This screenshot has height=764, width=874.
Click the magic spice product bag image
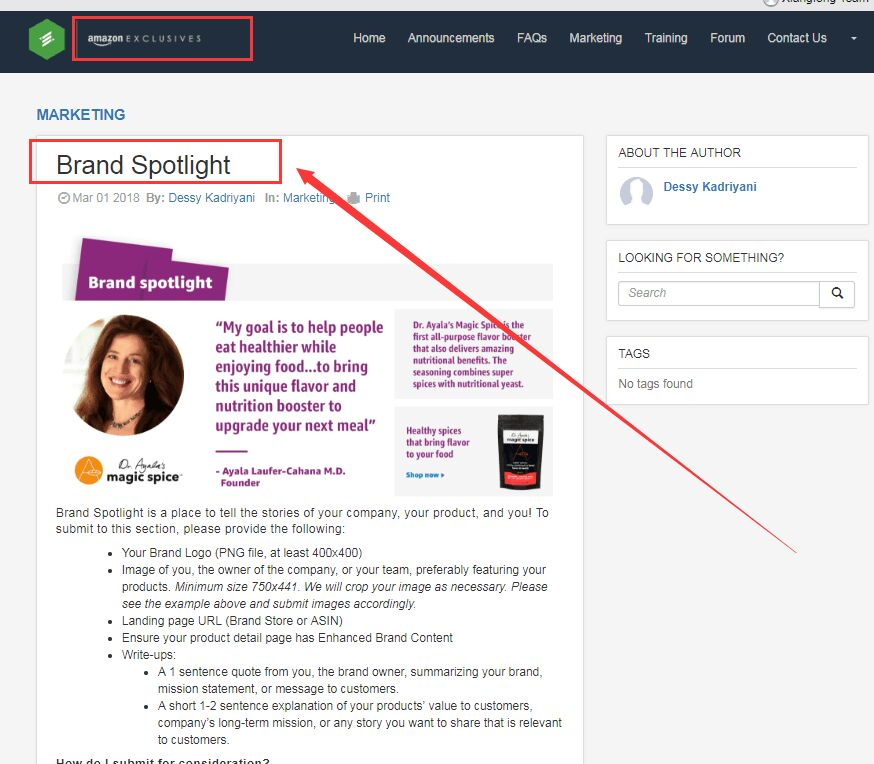(521, 452)
